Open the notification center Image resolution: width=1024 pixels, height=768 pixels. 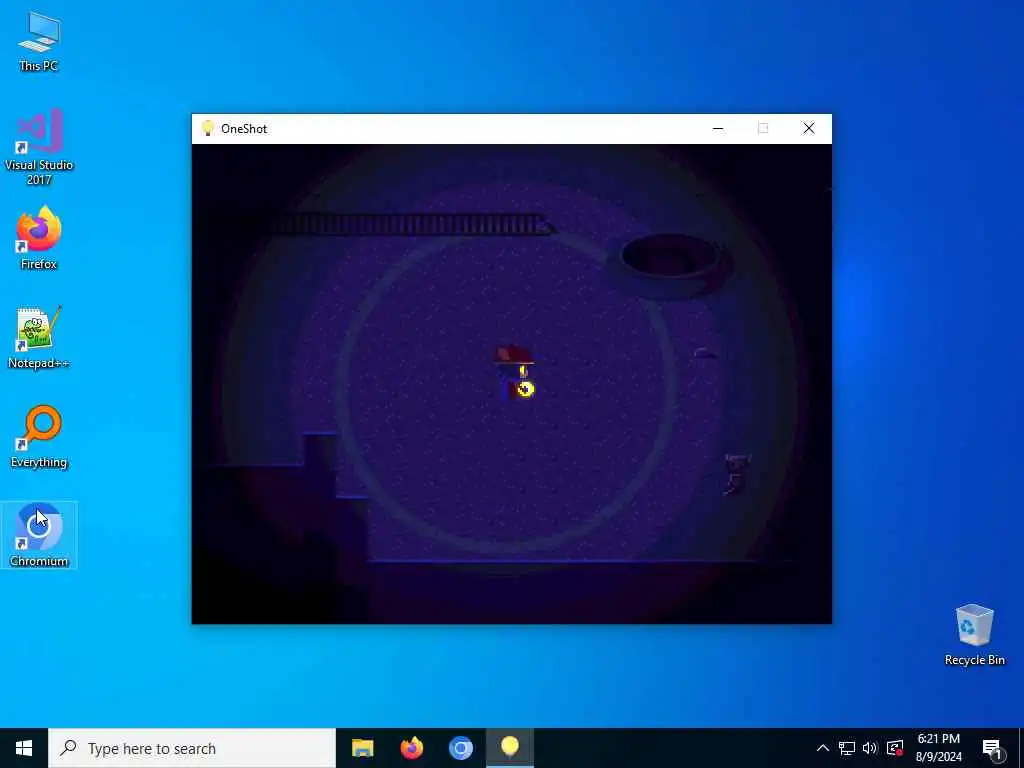[992, 748]
